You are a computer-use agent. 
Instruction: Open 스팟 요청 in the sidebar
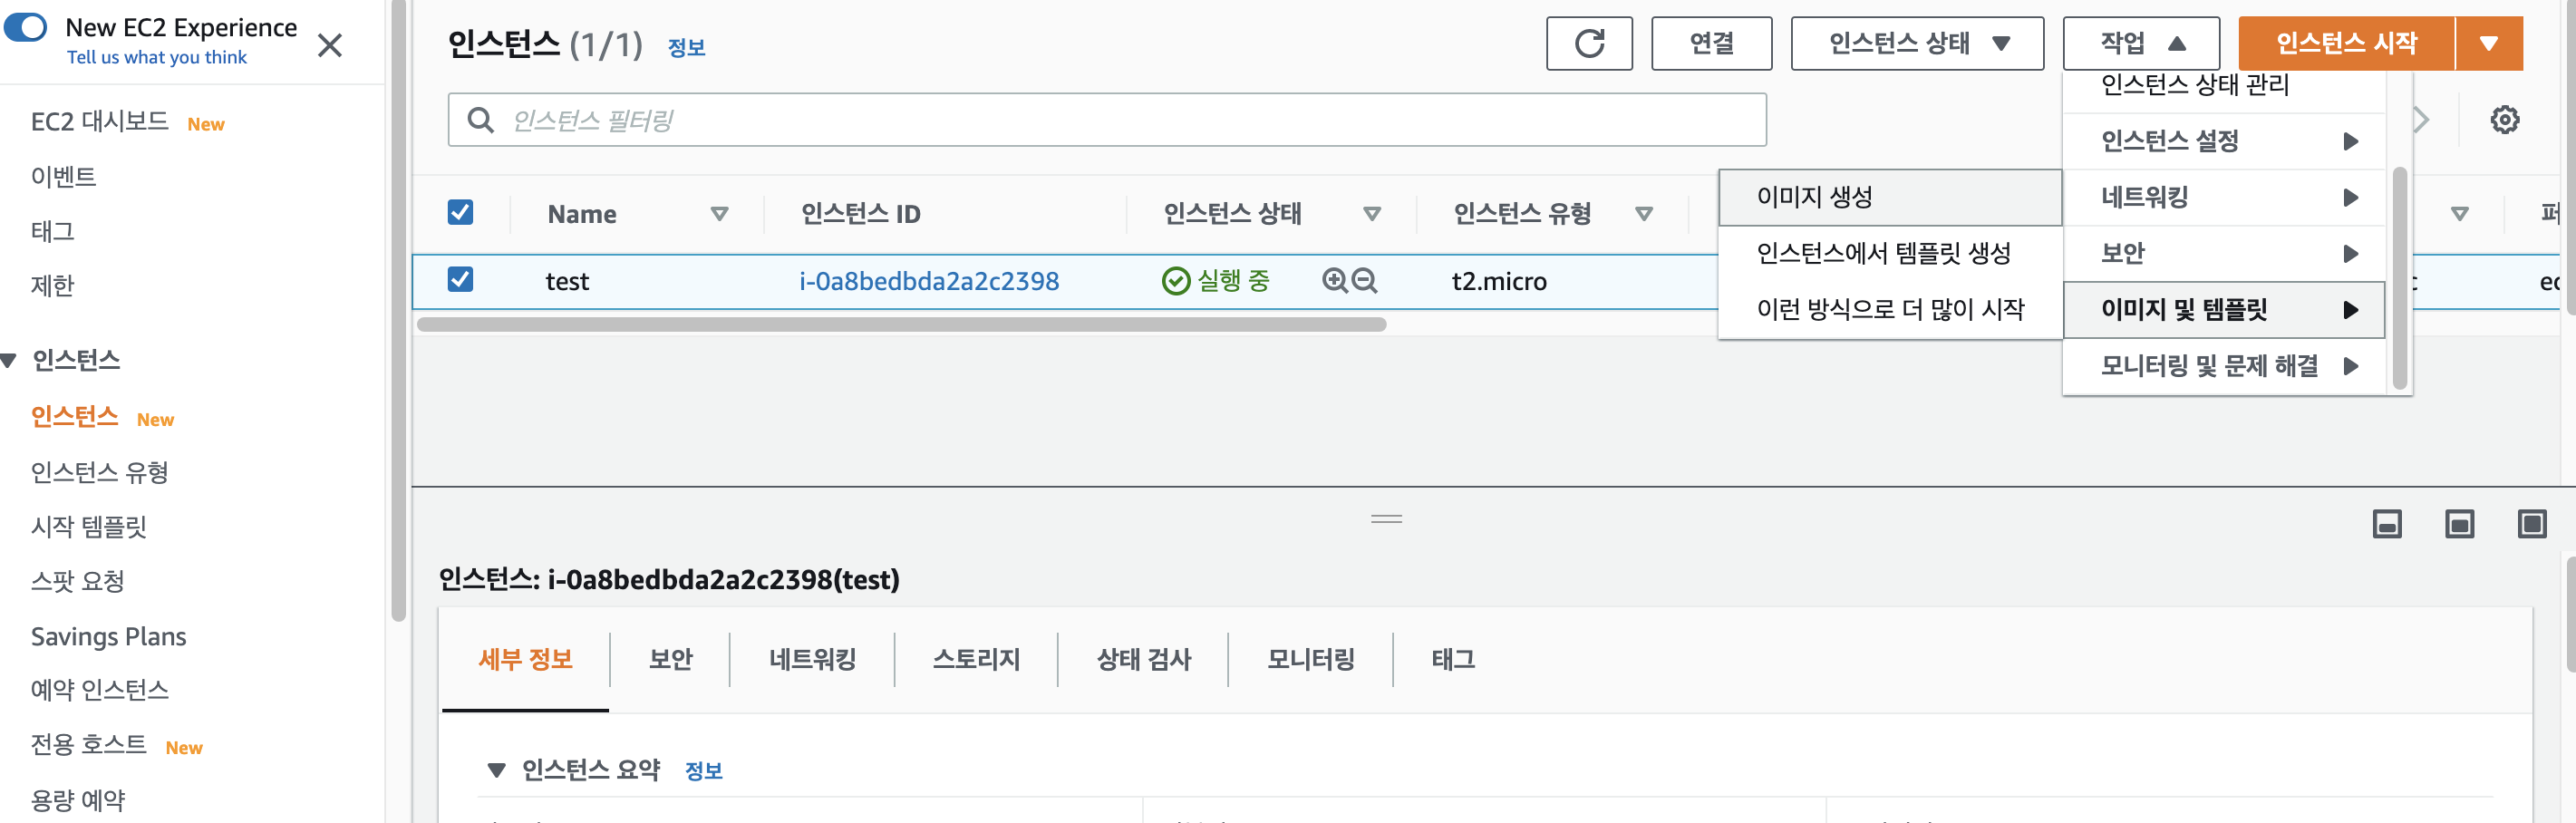pyautogui.click(x=77, y=581)
